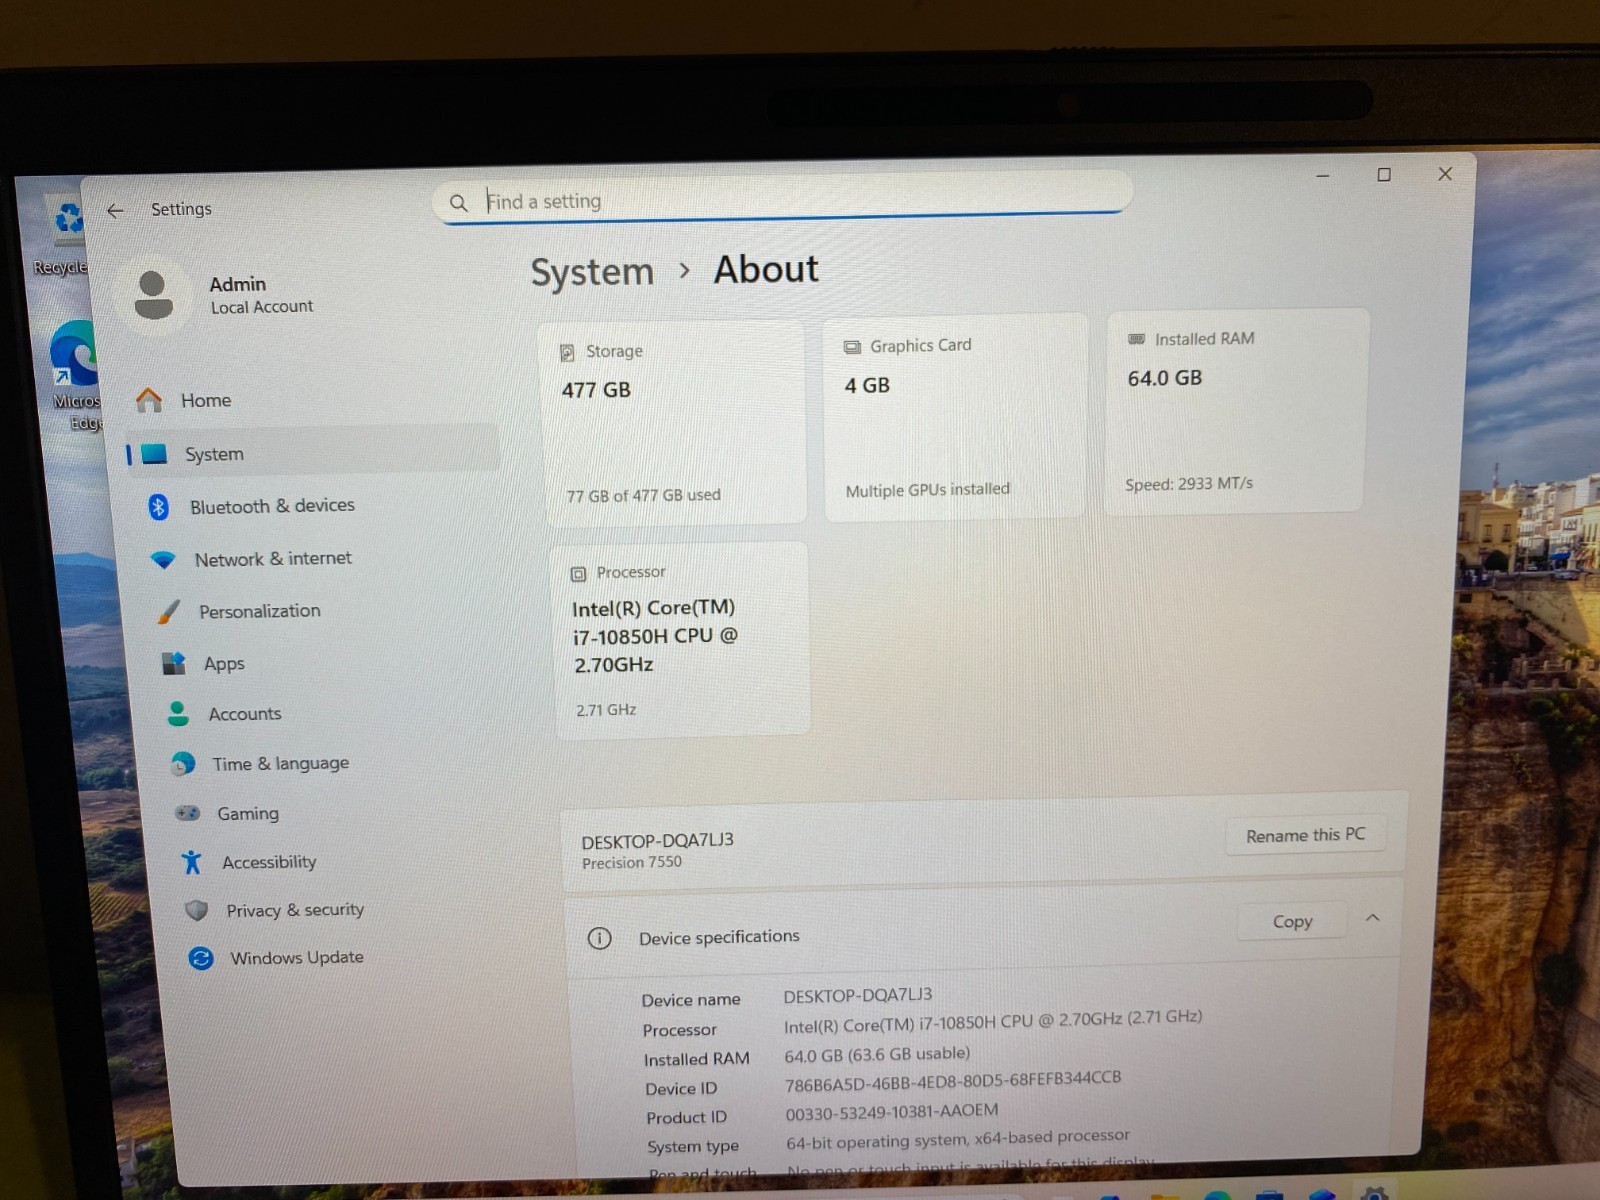This screenshot has height=1200, width=1600.
Task: Select the 'Precision 7550' model text
Action: click(x=632, y=862)
